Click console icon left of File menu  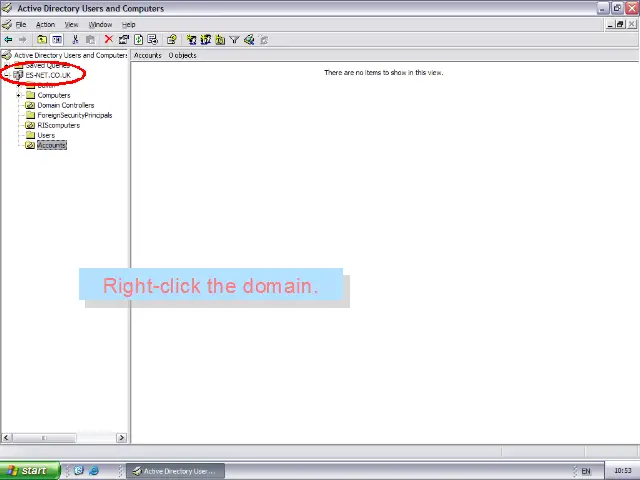coord(7,24)
